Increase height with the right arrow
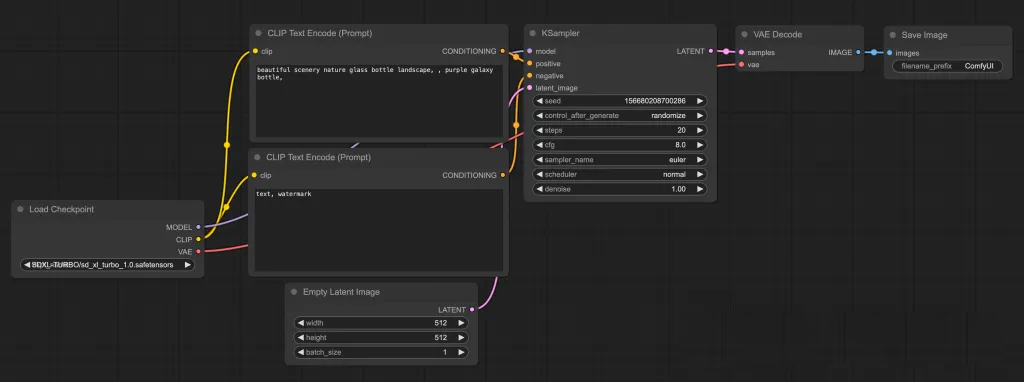Screen dimensions: 1024x382 point(461,338)
